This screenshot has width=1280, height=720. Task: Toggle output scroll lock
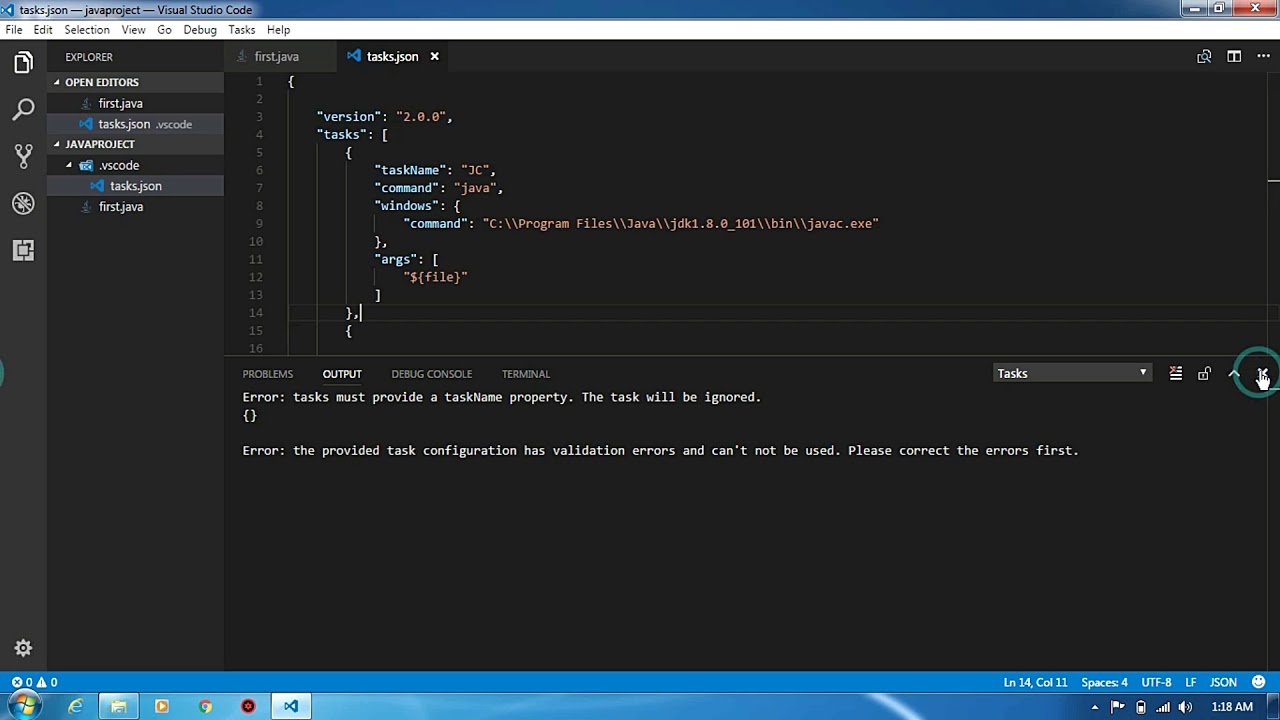(1204, 374)
